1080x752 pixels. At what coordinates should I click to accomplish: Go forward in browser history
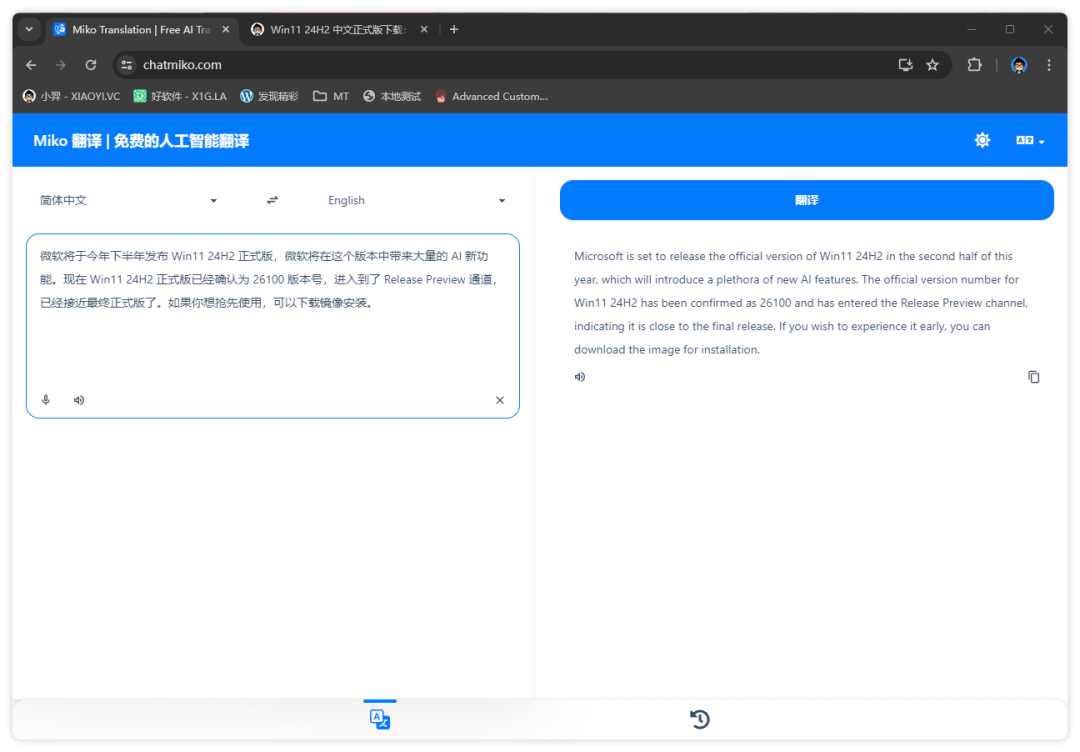[x=61, y=65]
